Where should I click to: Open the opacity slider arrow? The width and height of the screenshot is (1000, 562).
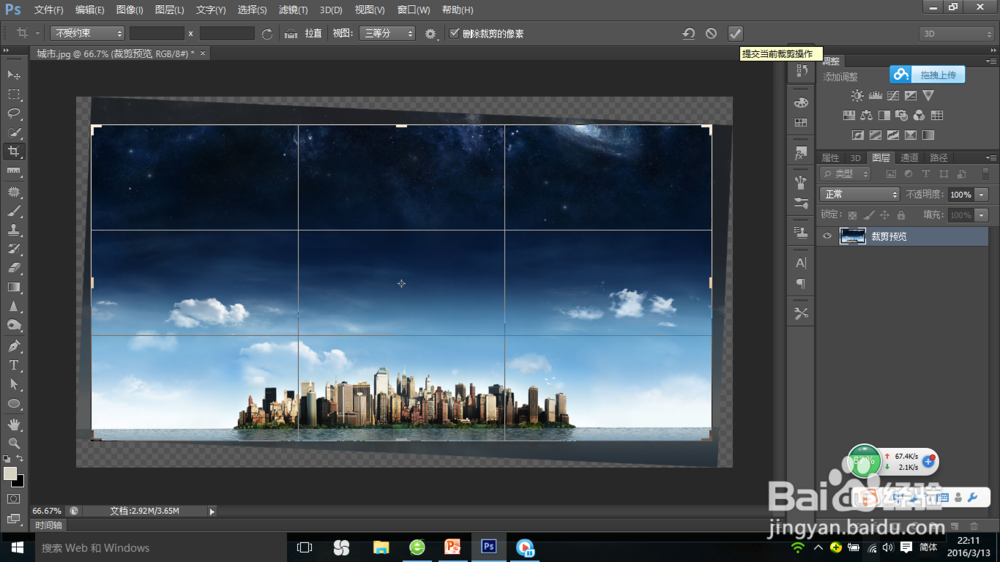coord(982,195)
